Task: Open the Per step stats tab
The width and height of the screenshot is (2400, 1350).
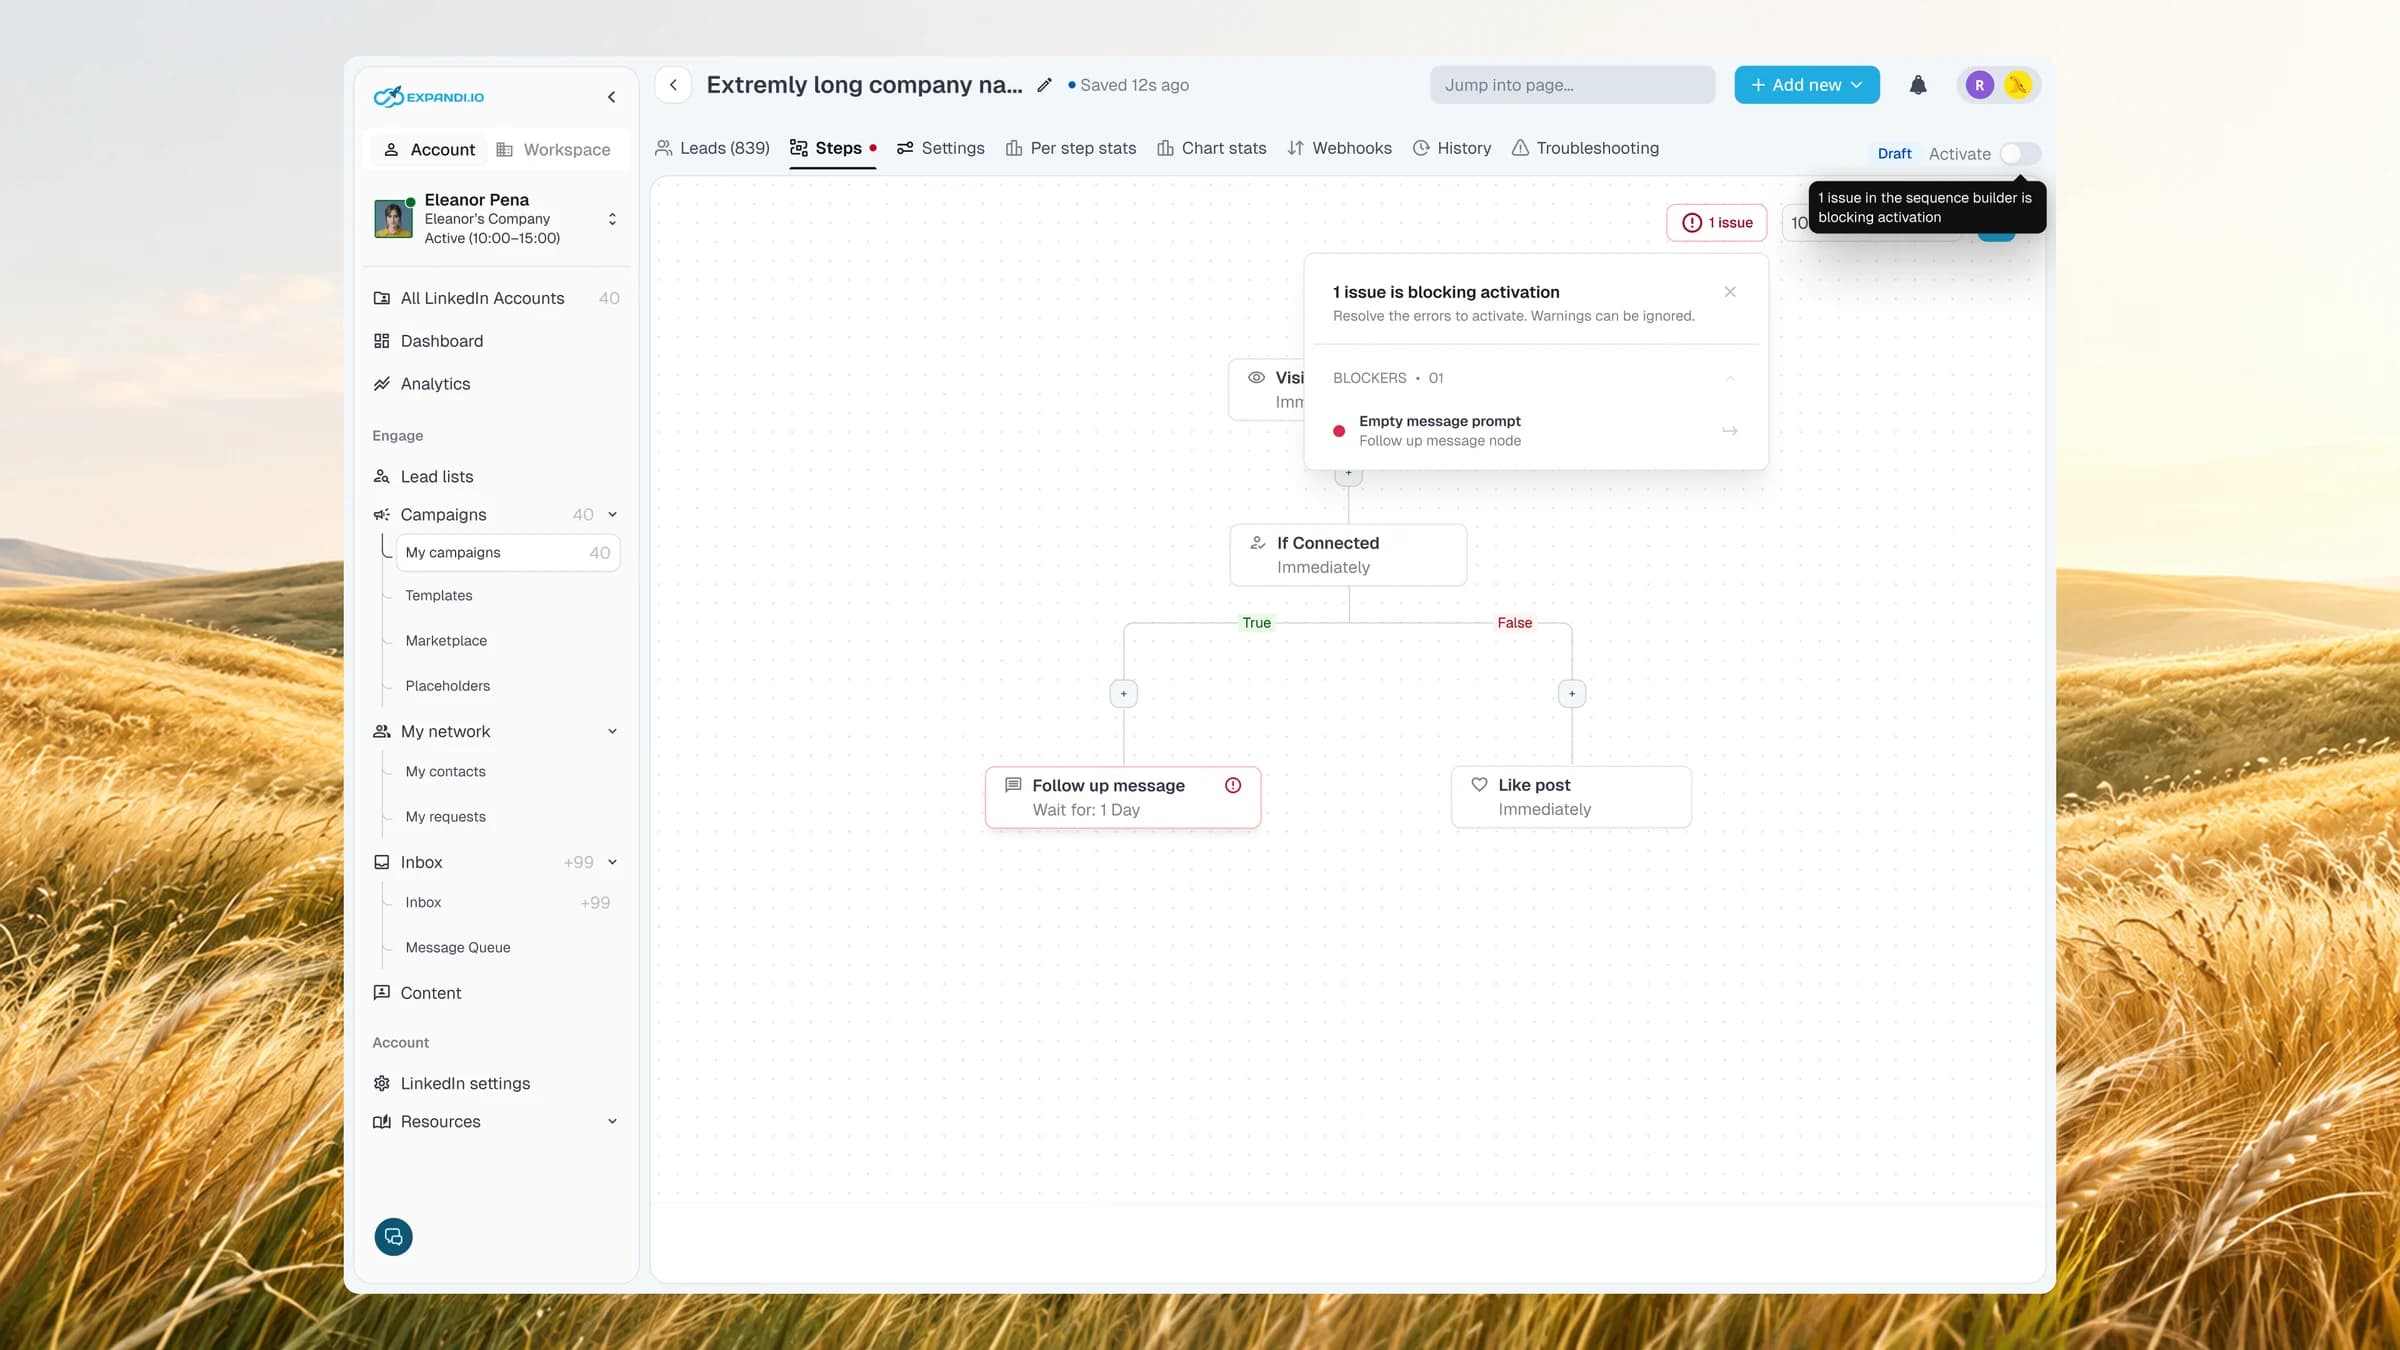Action: [1071, 148]
